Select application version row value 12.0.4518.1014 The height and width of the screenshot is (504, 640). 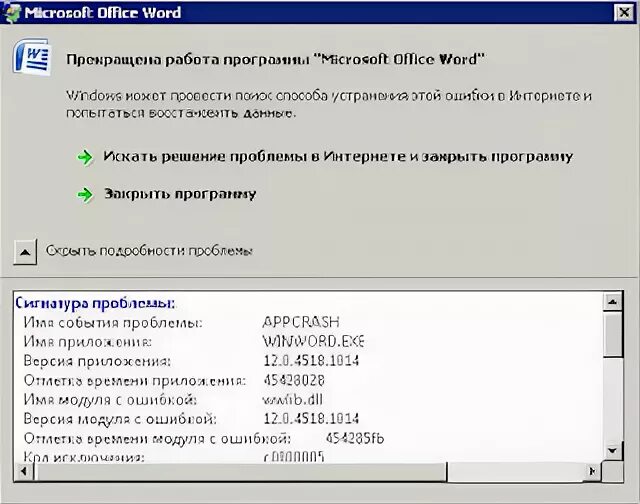311,361
